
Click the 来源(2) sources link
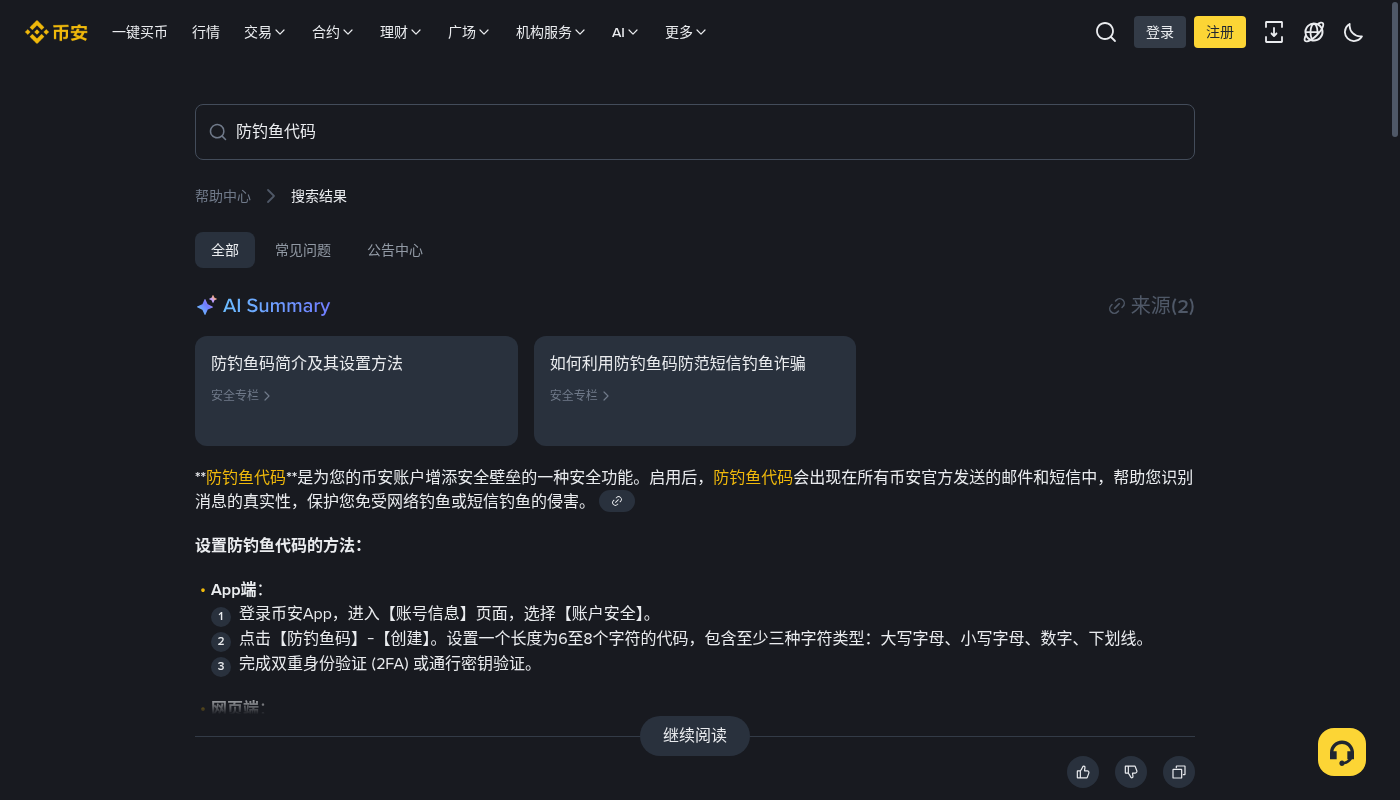click(x=1152, y=306)
